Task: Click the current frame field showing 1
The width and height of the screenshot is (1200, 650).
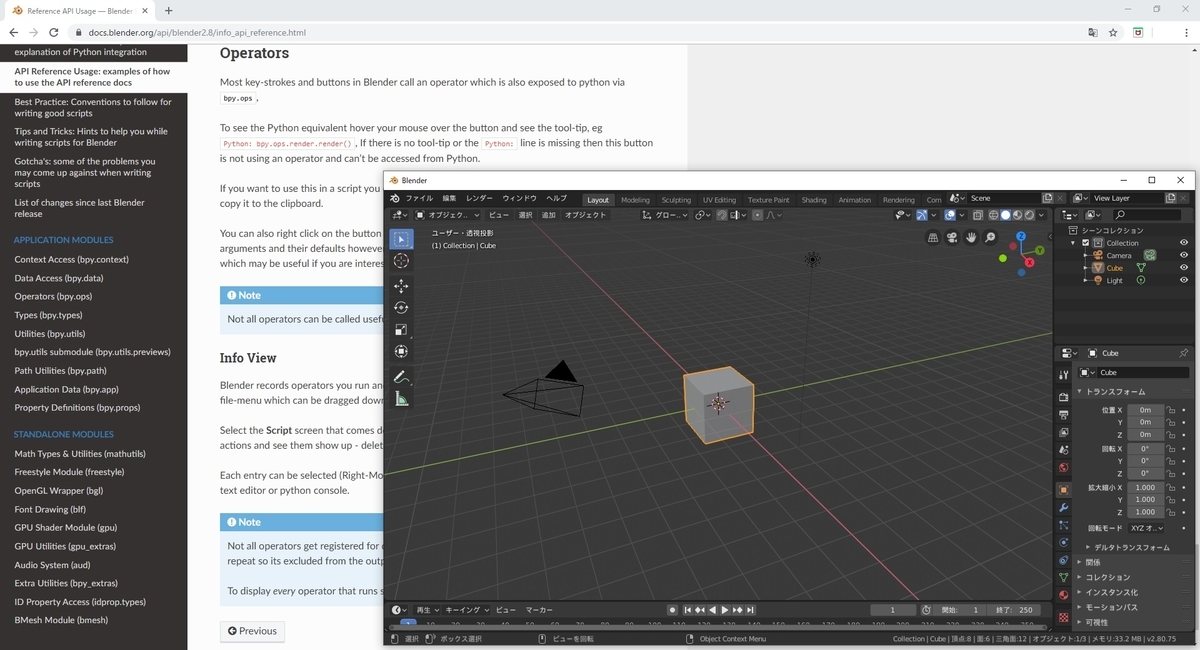Action: [x=893, y=610]
